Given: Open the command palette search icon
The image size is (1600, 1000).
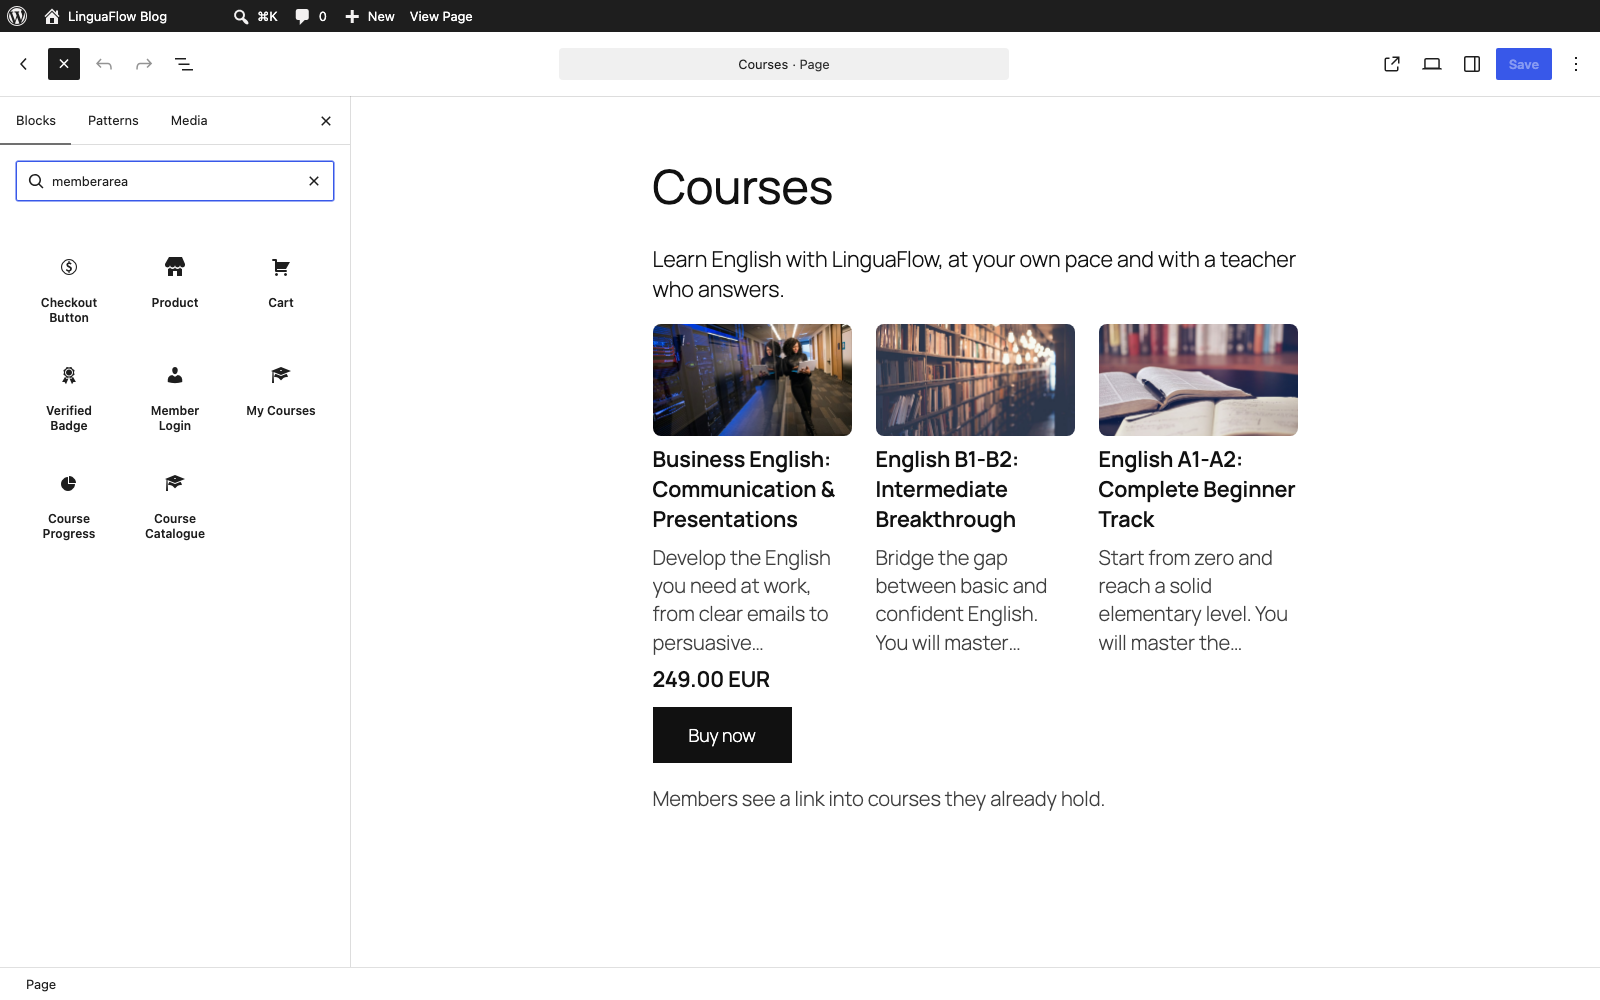Looking at the screenshot, I should point(255,16).
